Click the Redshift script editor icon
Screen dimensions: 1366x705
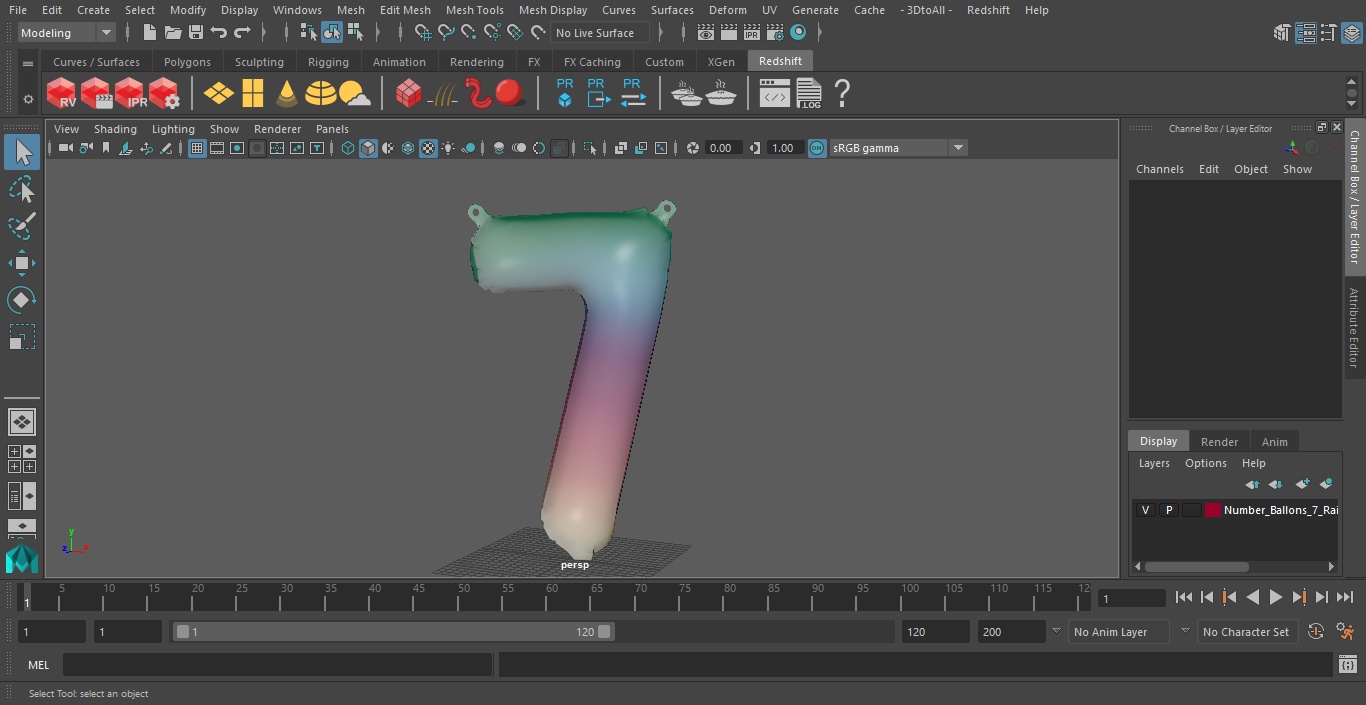click(775, 93)
